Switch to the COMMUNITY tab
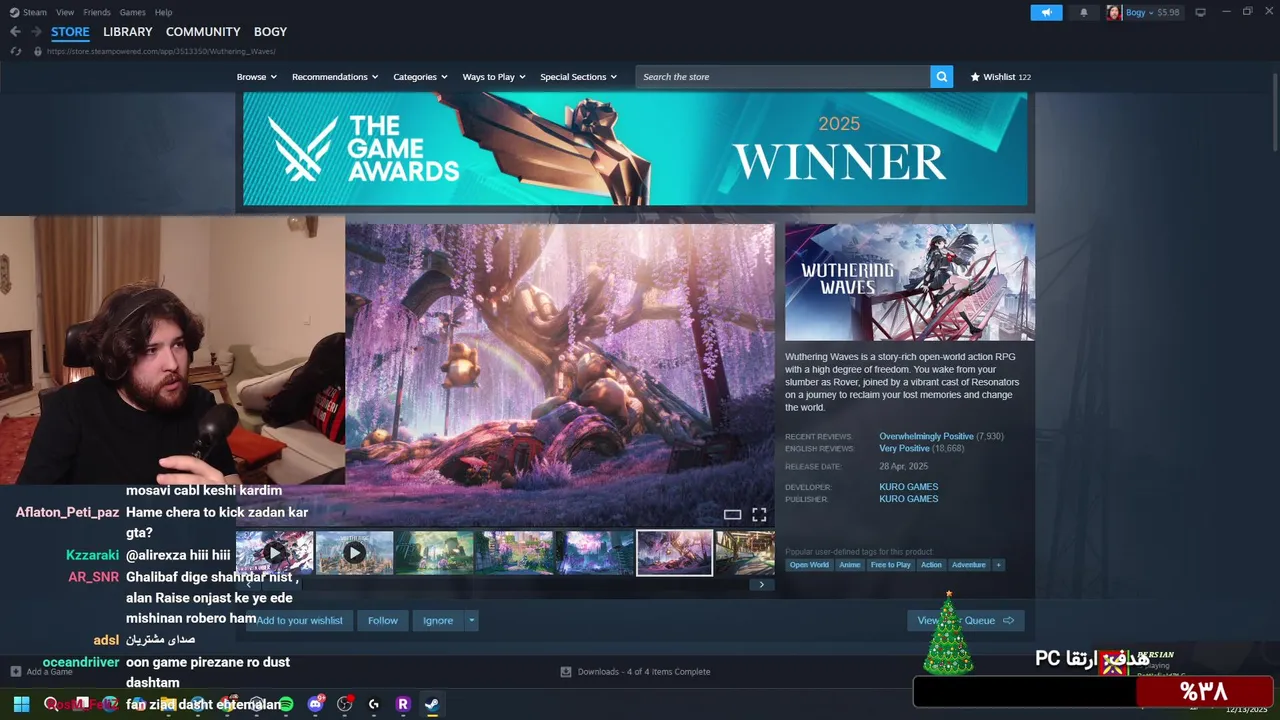Screen dimensions: 1280x720 pyautogui.click(x=203, y=32)
